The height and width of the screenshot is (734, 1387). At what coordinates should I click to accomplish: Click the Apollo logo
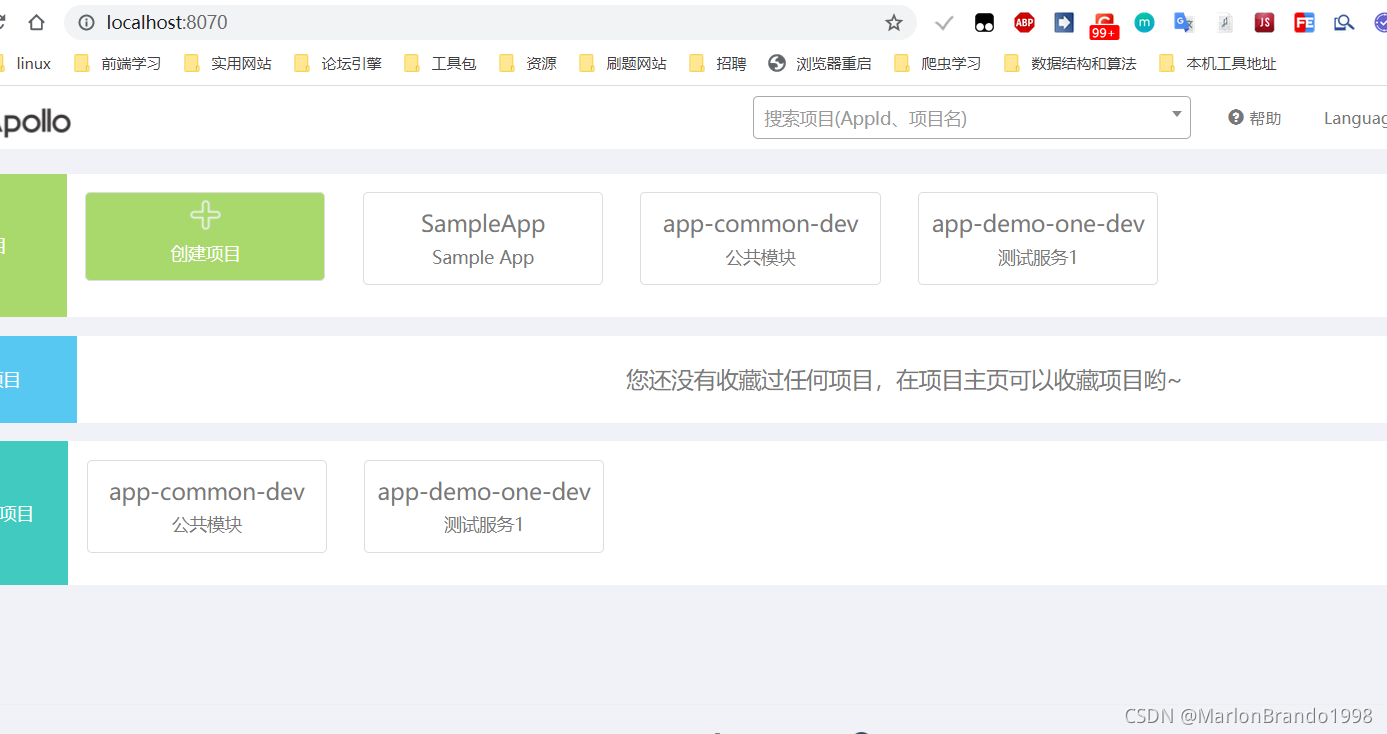tap(35, 122)
